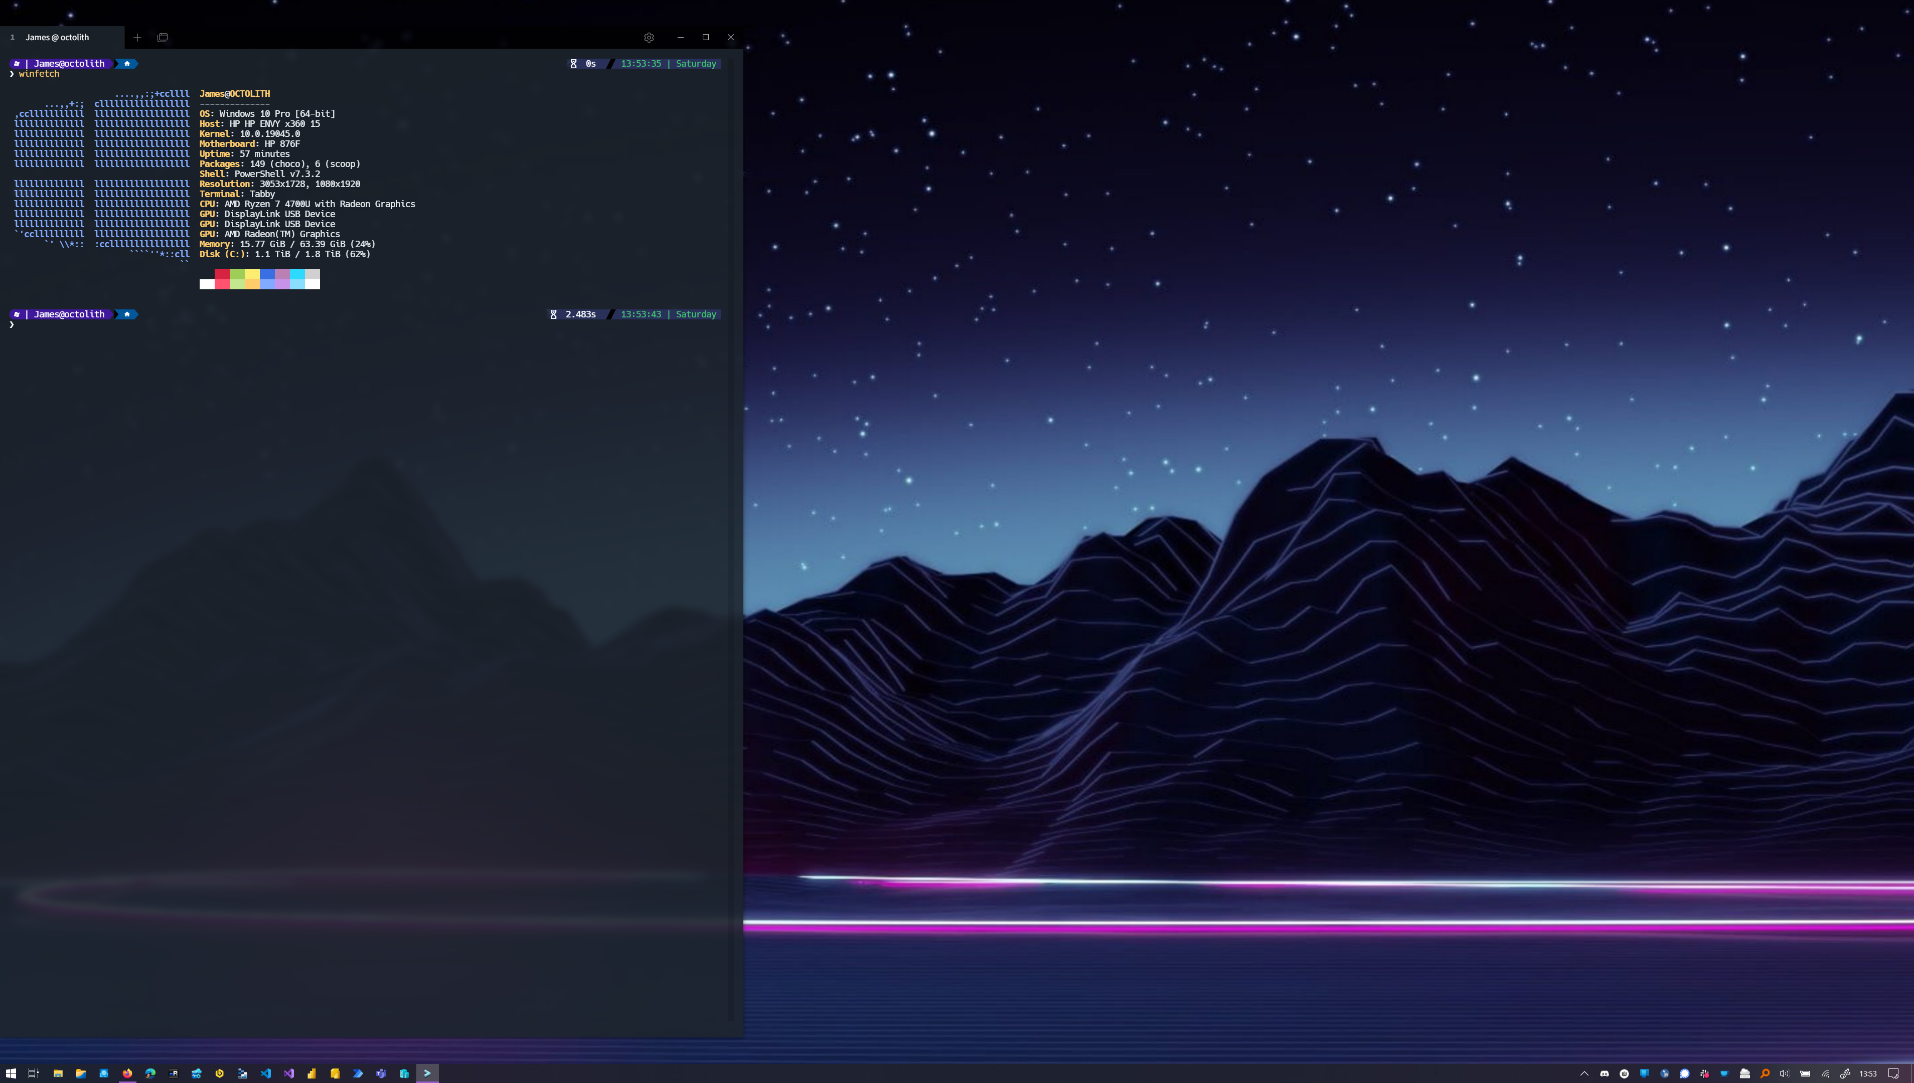Open the 13:53 taskbar clock

click(x=1868, y=1074)
